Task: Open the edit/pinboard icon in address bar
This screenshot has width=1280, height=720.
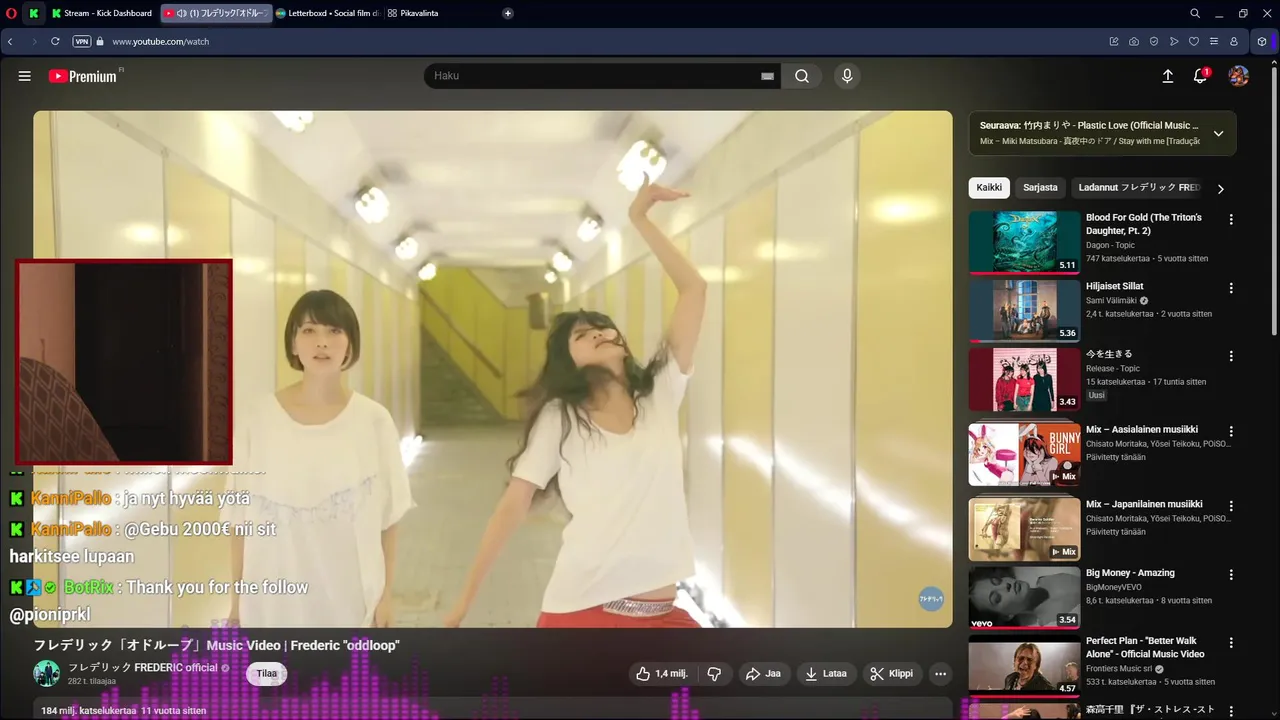Action: click(x=1114, y=42)
